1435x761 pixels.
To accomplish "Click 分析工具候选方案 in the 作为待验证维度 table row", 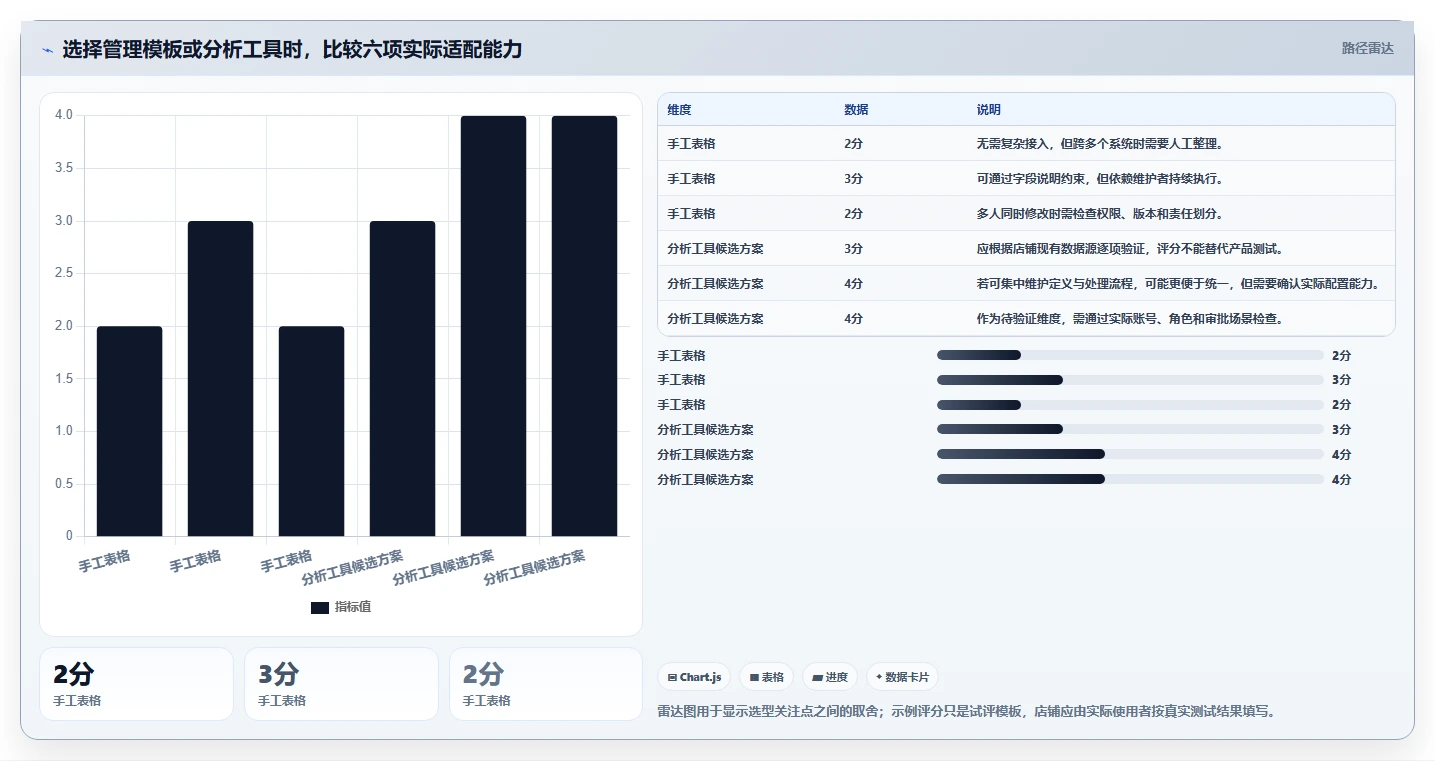I will pyautogui.click(x=716, y=318).
